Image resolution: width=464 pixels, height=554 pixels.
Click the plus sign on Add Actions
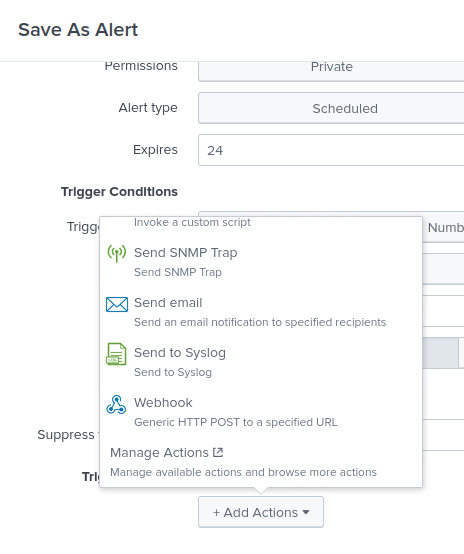tap(216, 513)
